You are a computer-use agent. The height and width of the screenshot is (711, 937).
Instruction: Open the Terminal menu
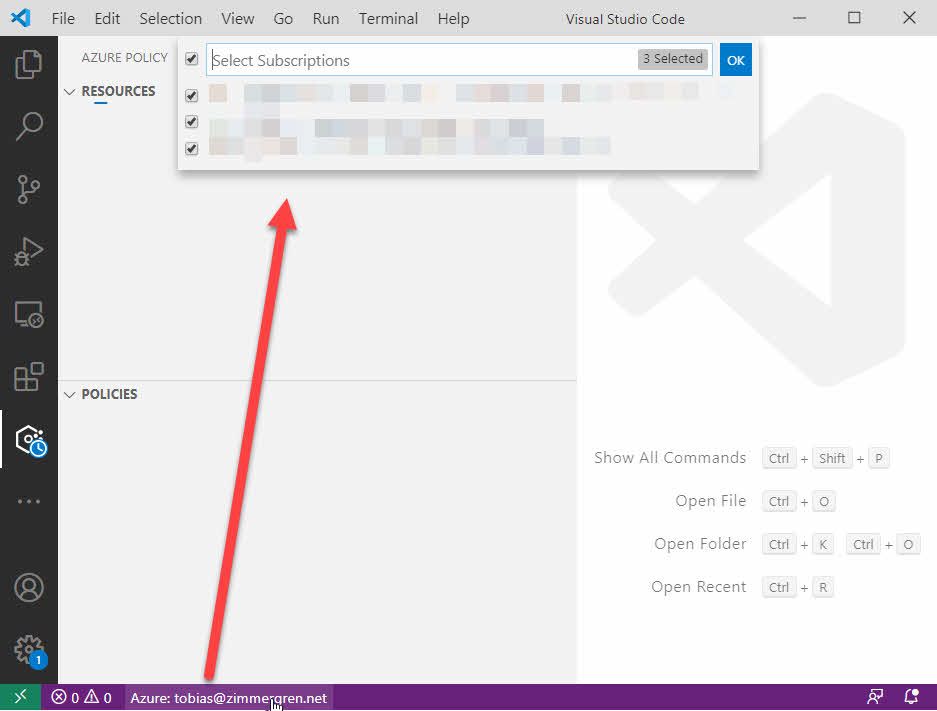pos(389,18)
